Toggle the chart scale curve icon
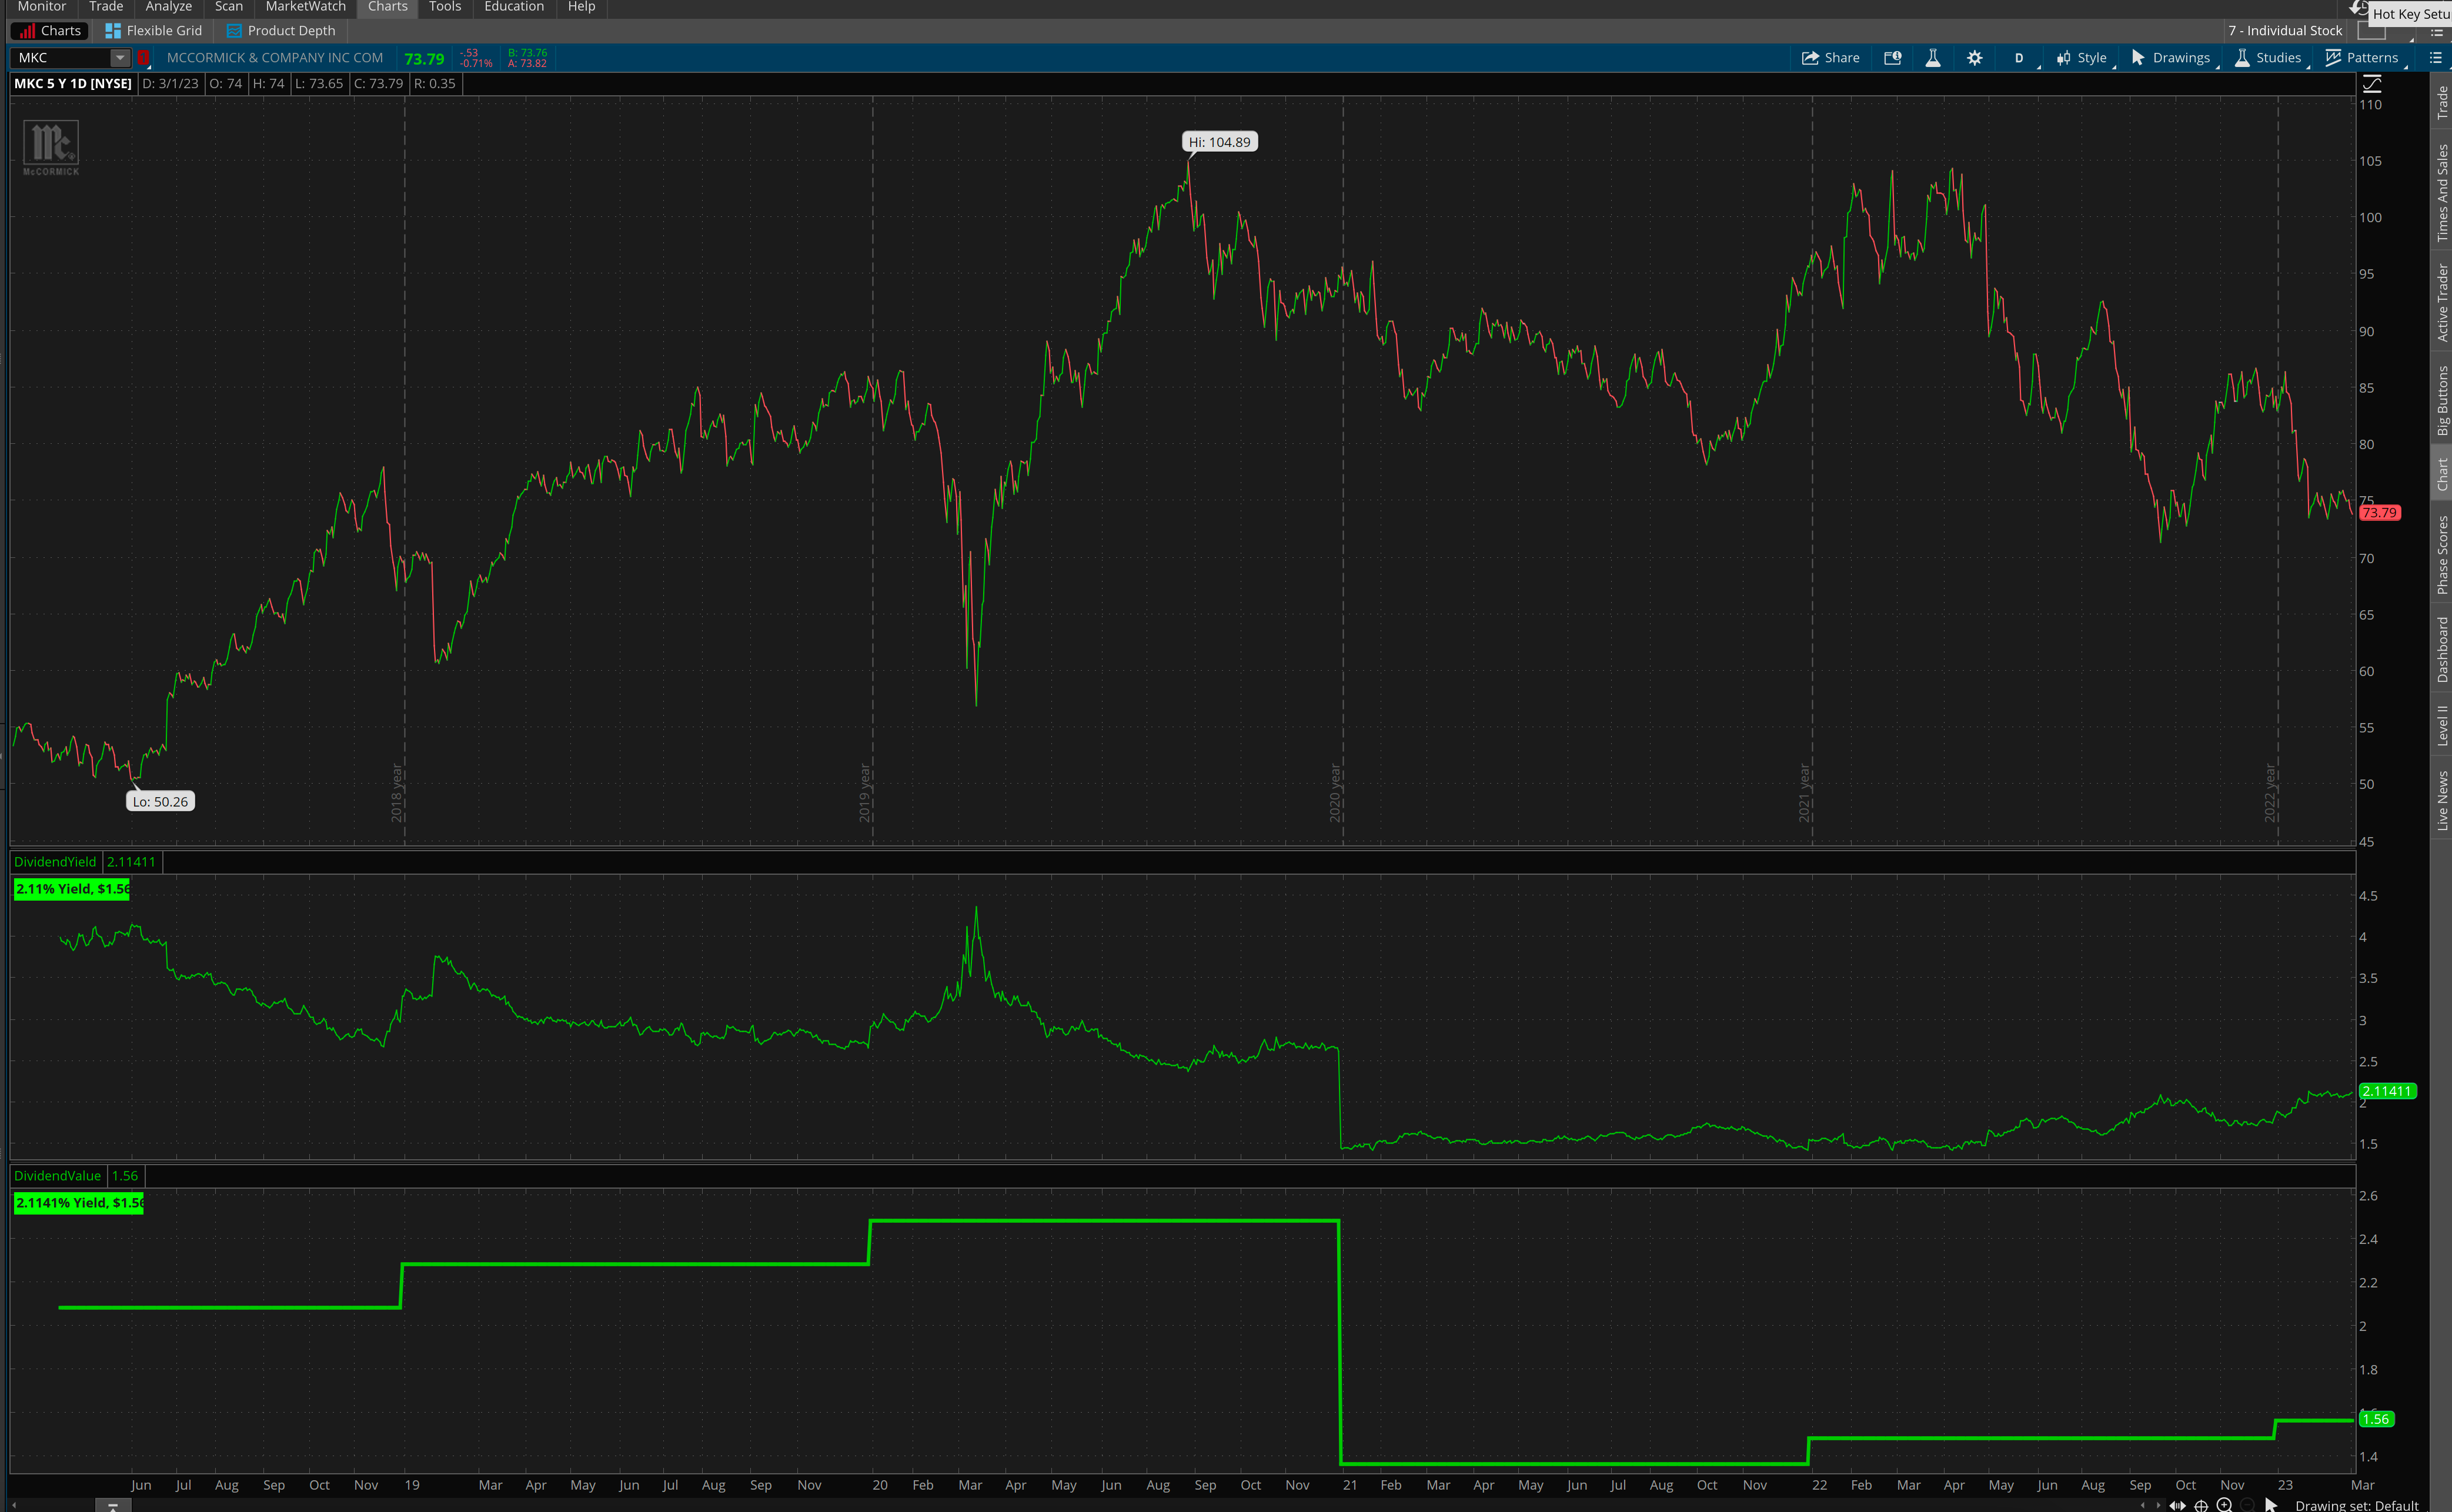 (x=2371, y=85)
